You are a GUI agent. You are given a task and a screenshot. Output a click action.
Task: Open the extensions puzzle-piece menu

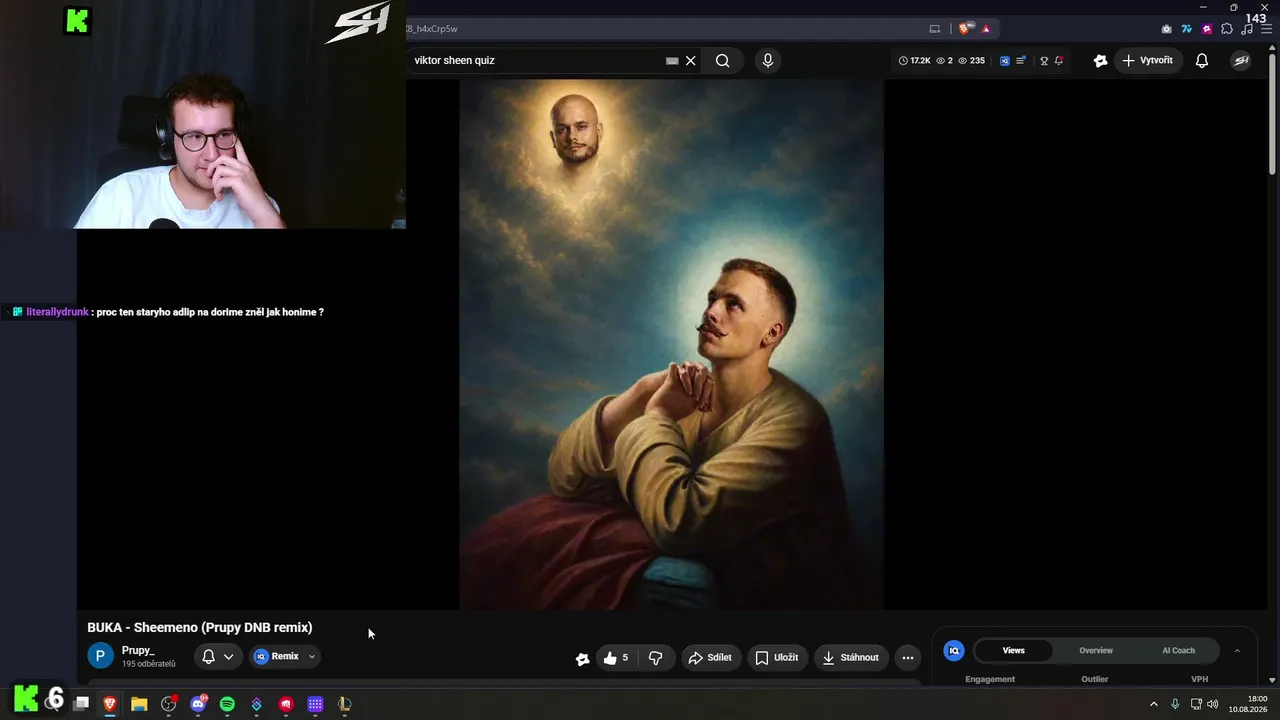tap(1227, 29)
